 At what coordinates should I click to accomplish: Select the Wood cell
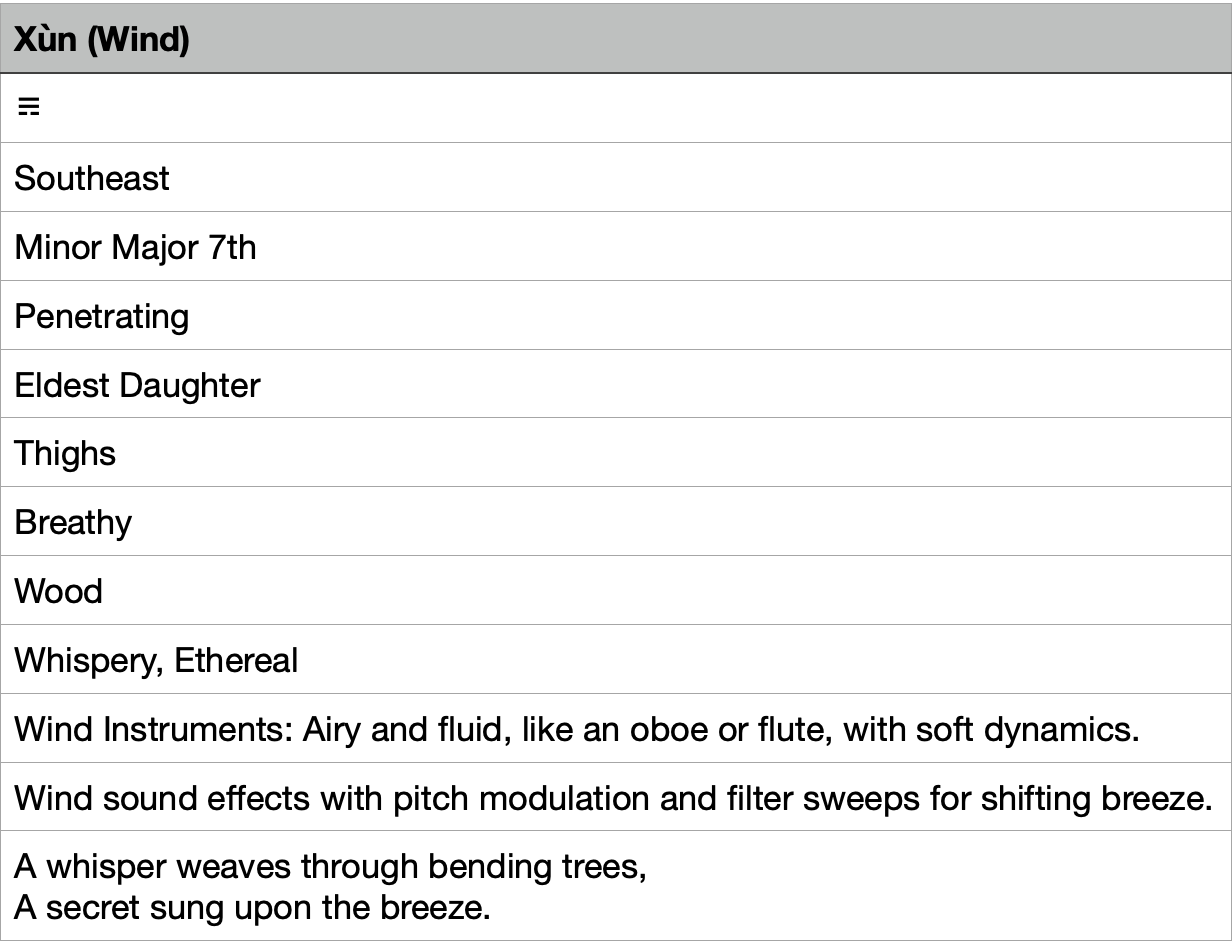tap(58, 592)
